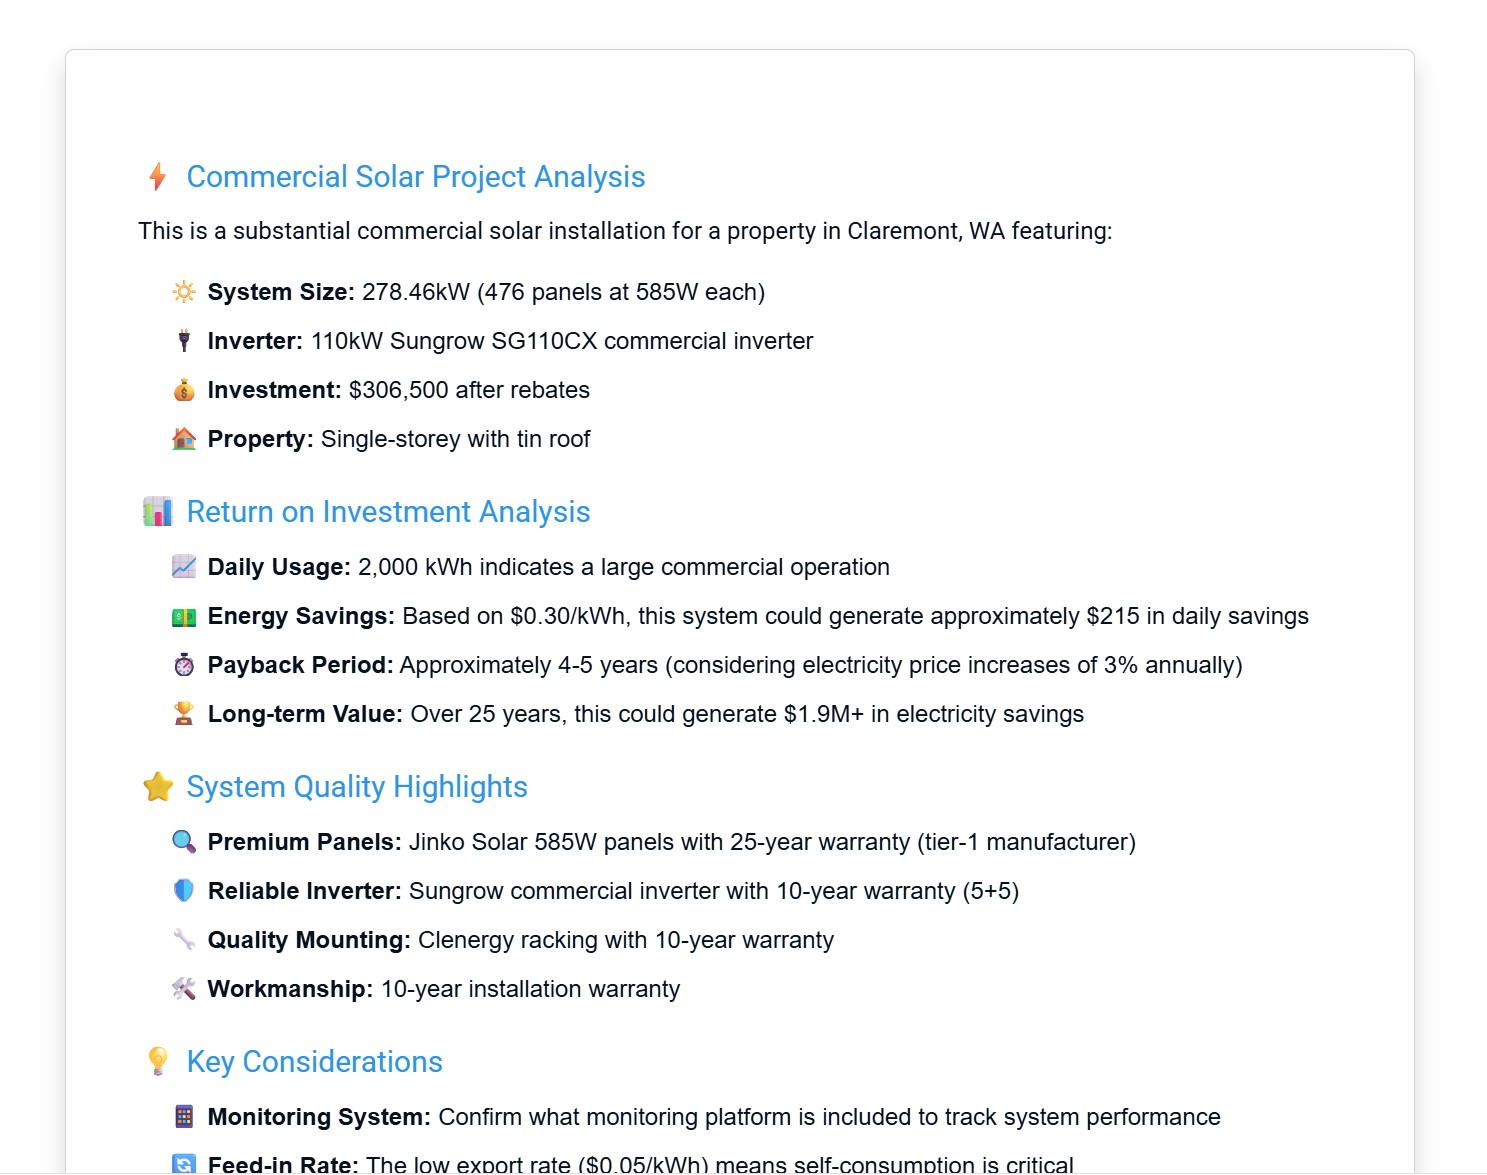Click the light bulb icon beside Key Considerations
The height and width of the screenshot is (1175, 1487).
pos(158,1062)
